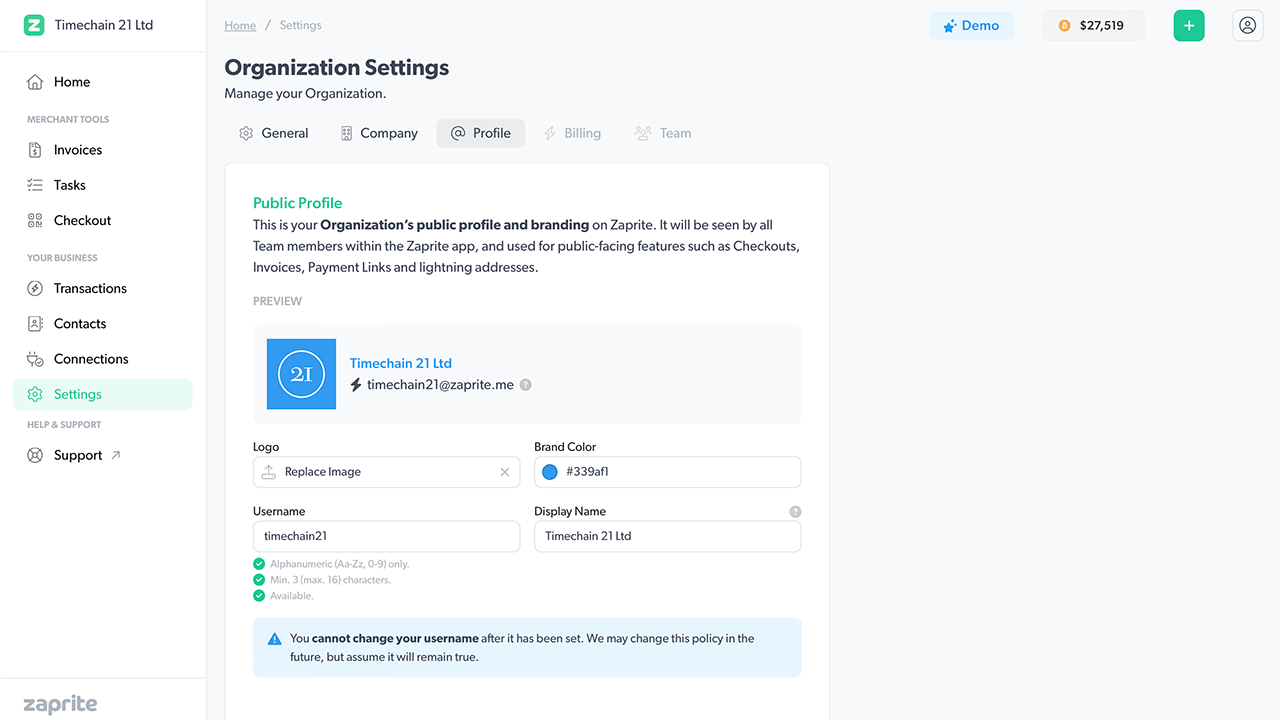The width and height of the screenshot is (1280, 720).
Task: Open the user account avatar icon
Action: point(1247,26)
